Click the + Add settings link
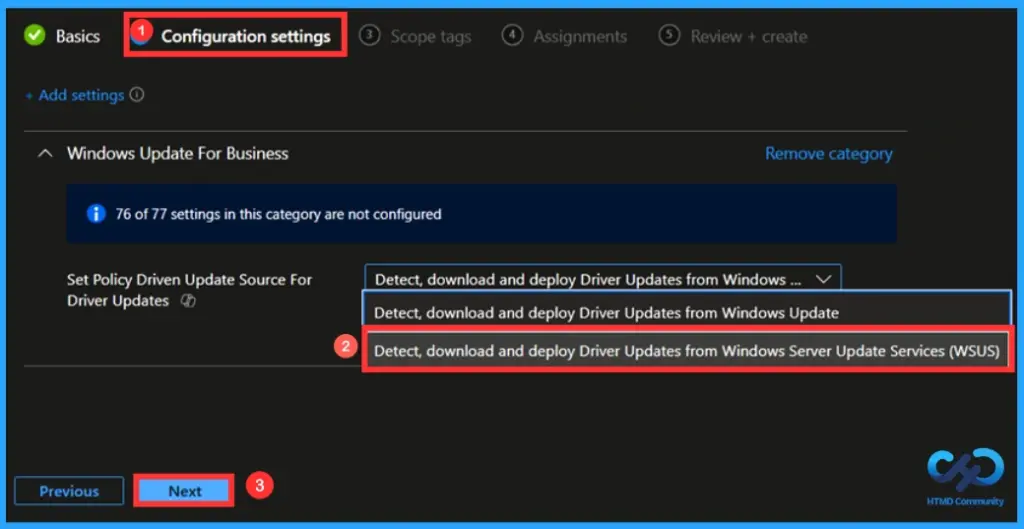 pos(74,95)
